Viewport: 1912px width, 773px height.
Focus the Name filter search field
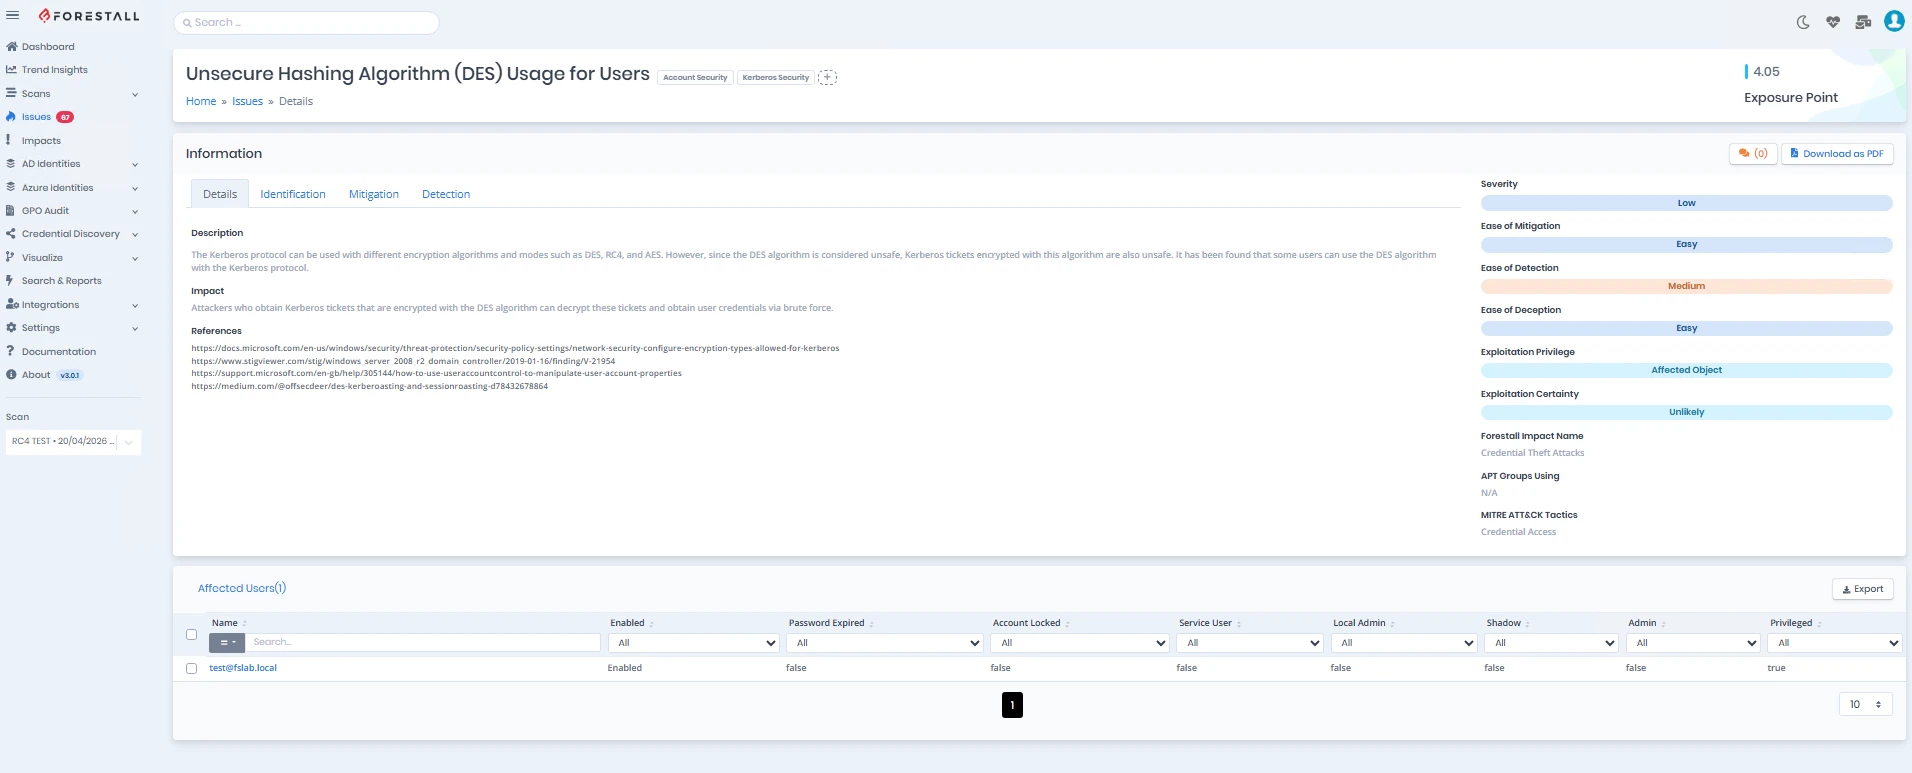coord(423,642)
